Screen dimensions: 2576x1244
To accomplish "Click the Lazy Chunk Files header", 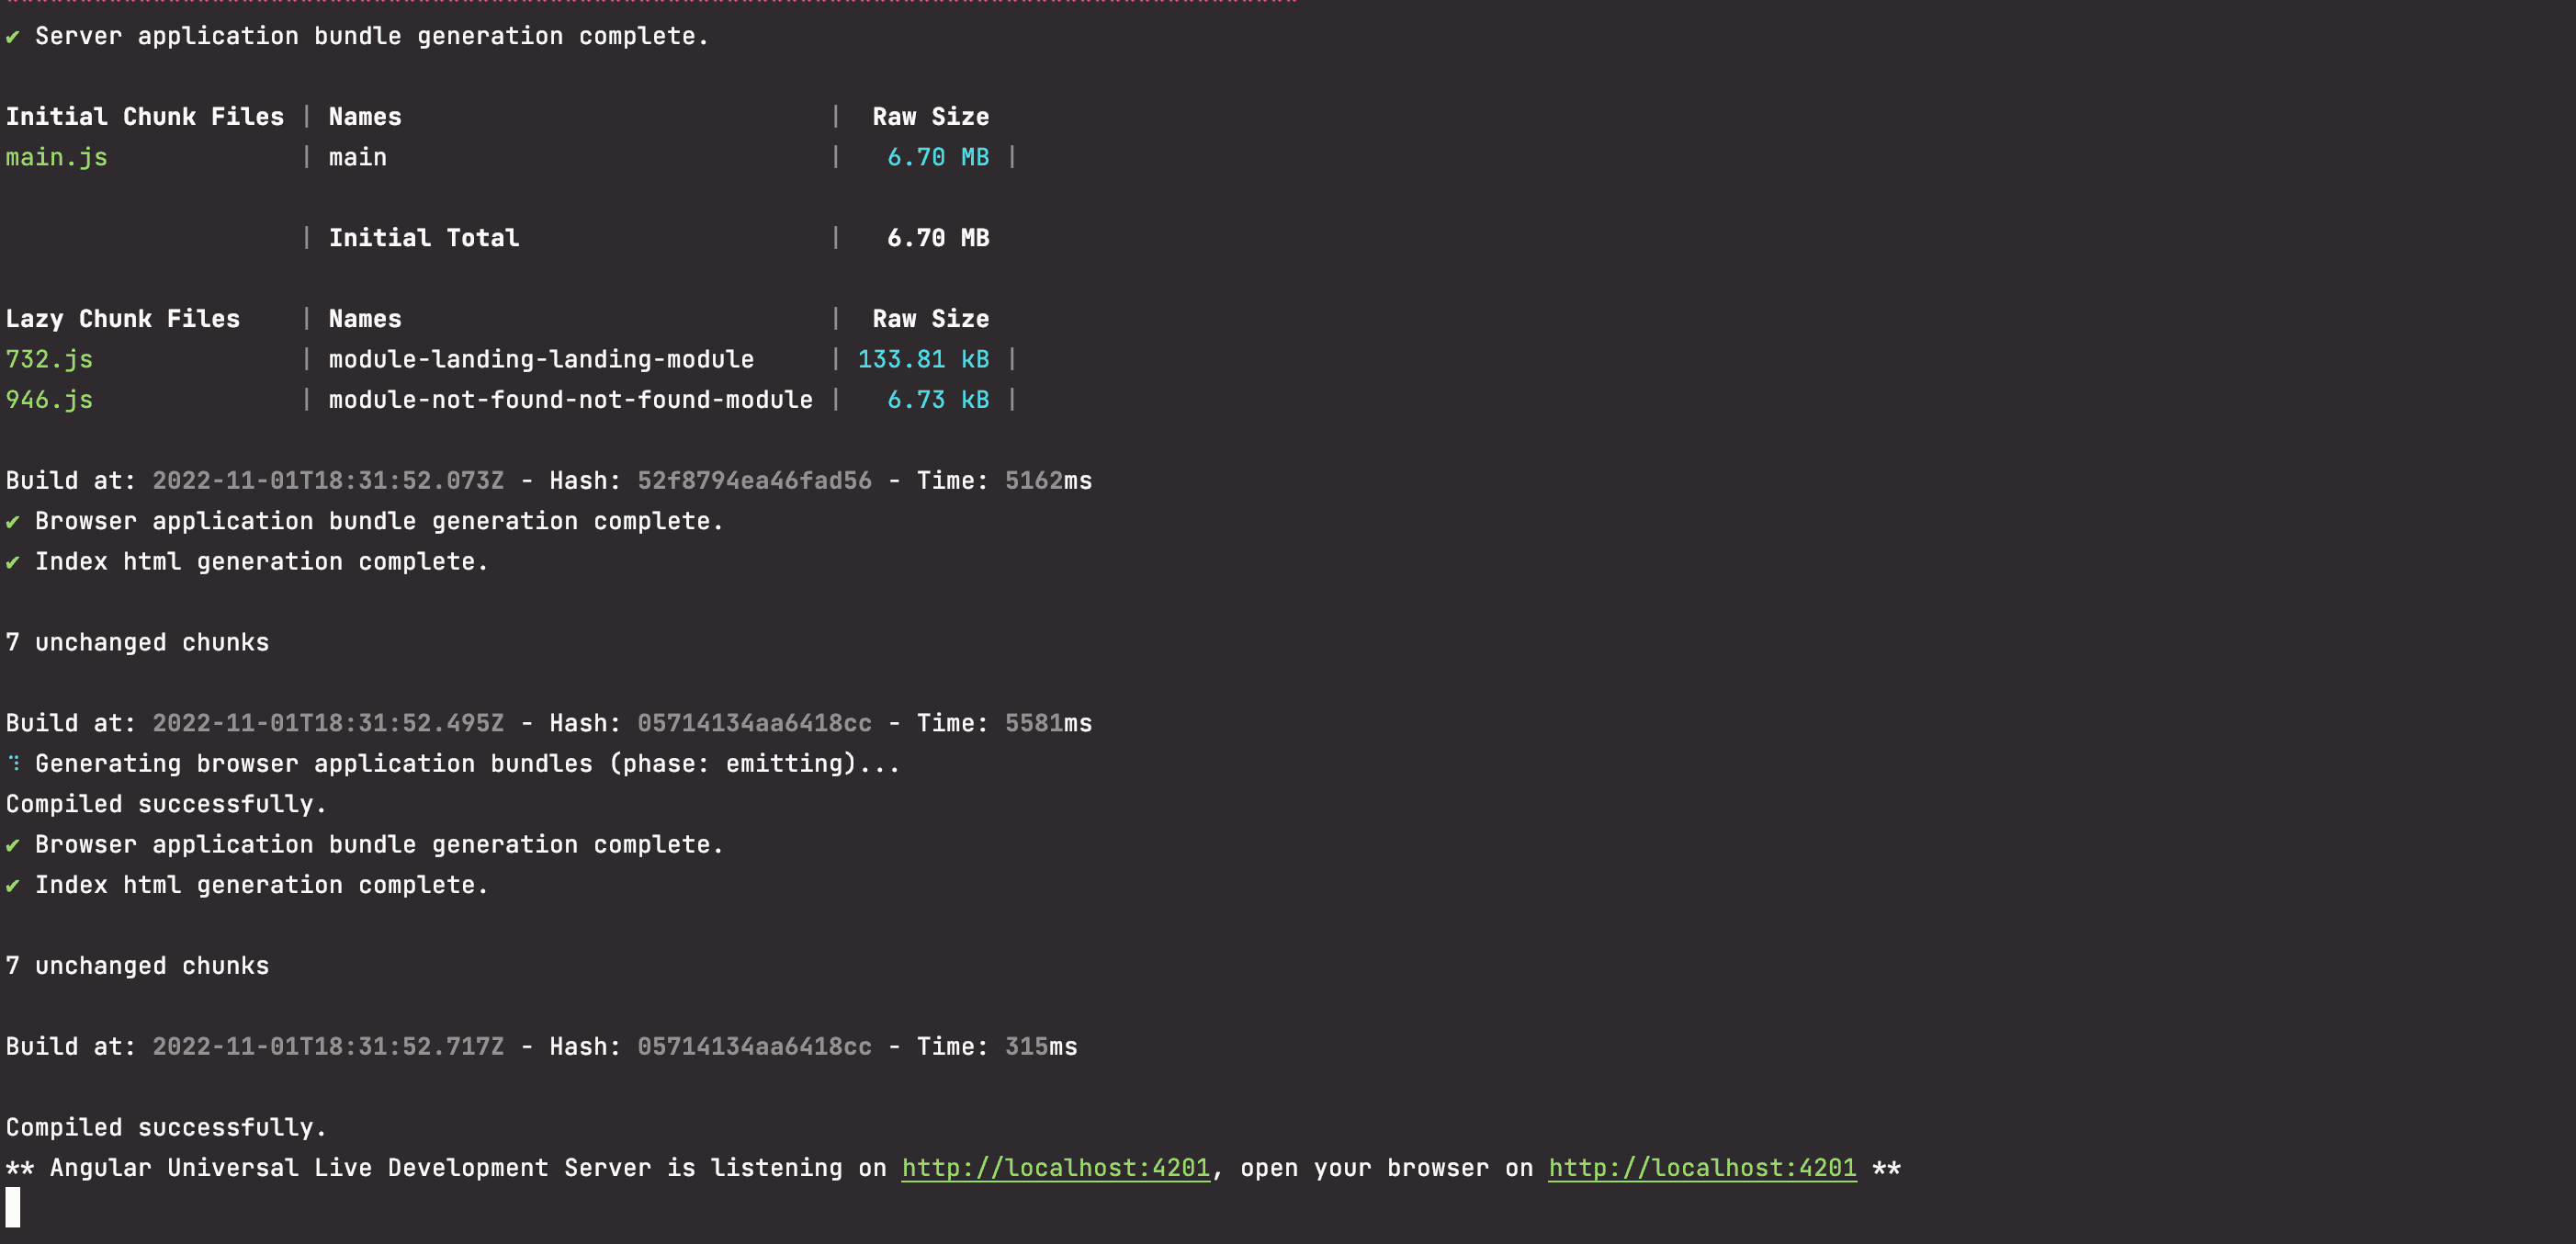I will 123,319.
